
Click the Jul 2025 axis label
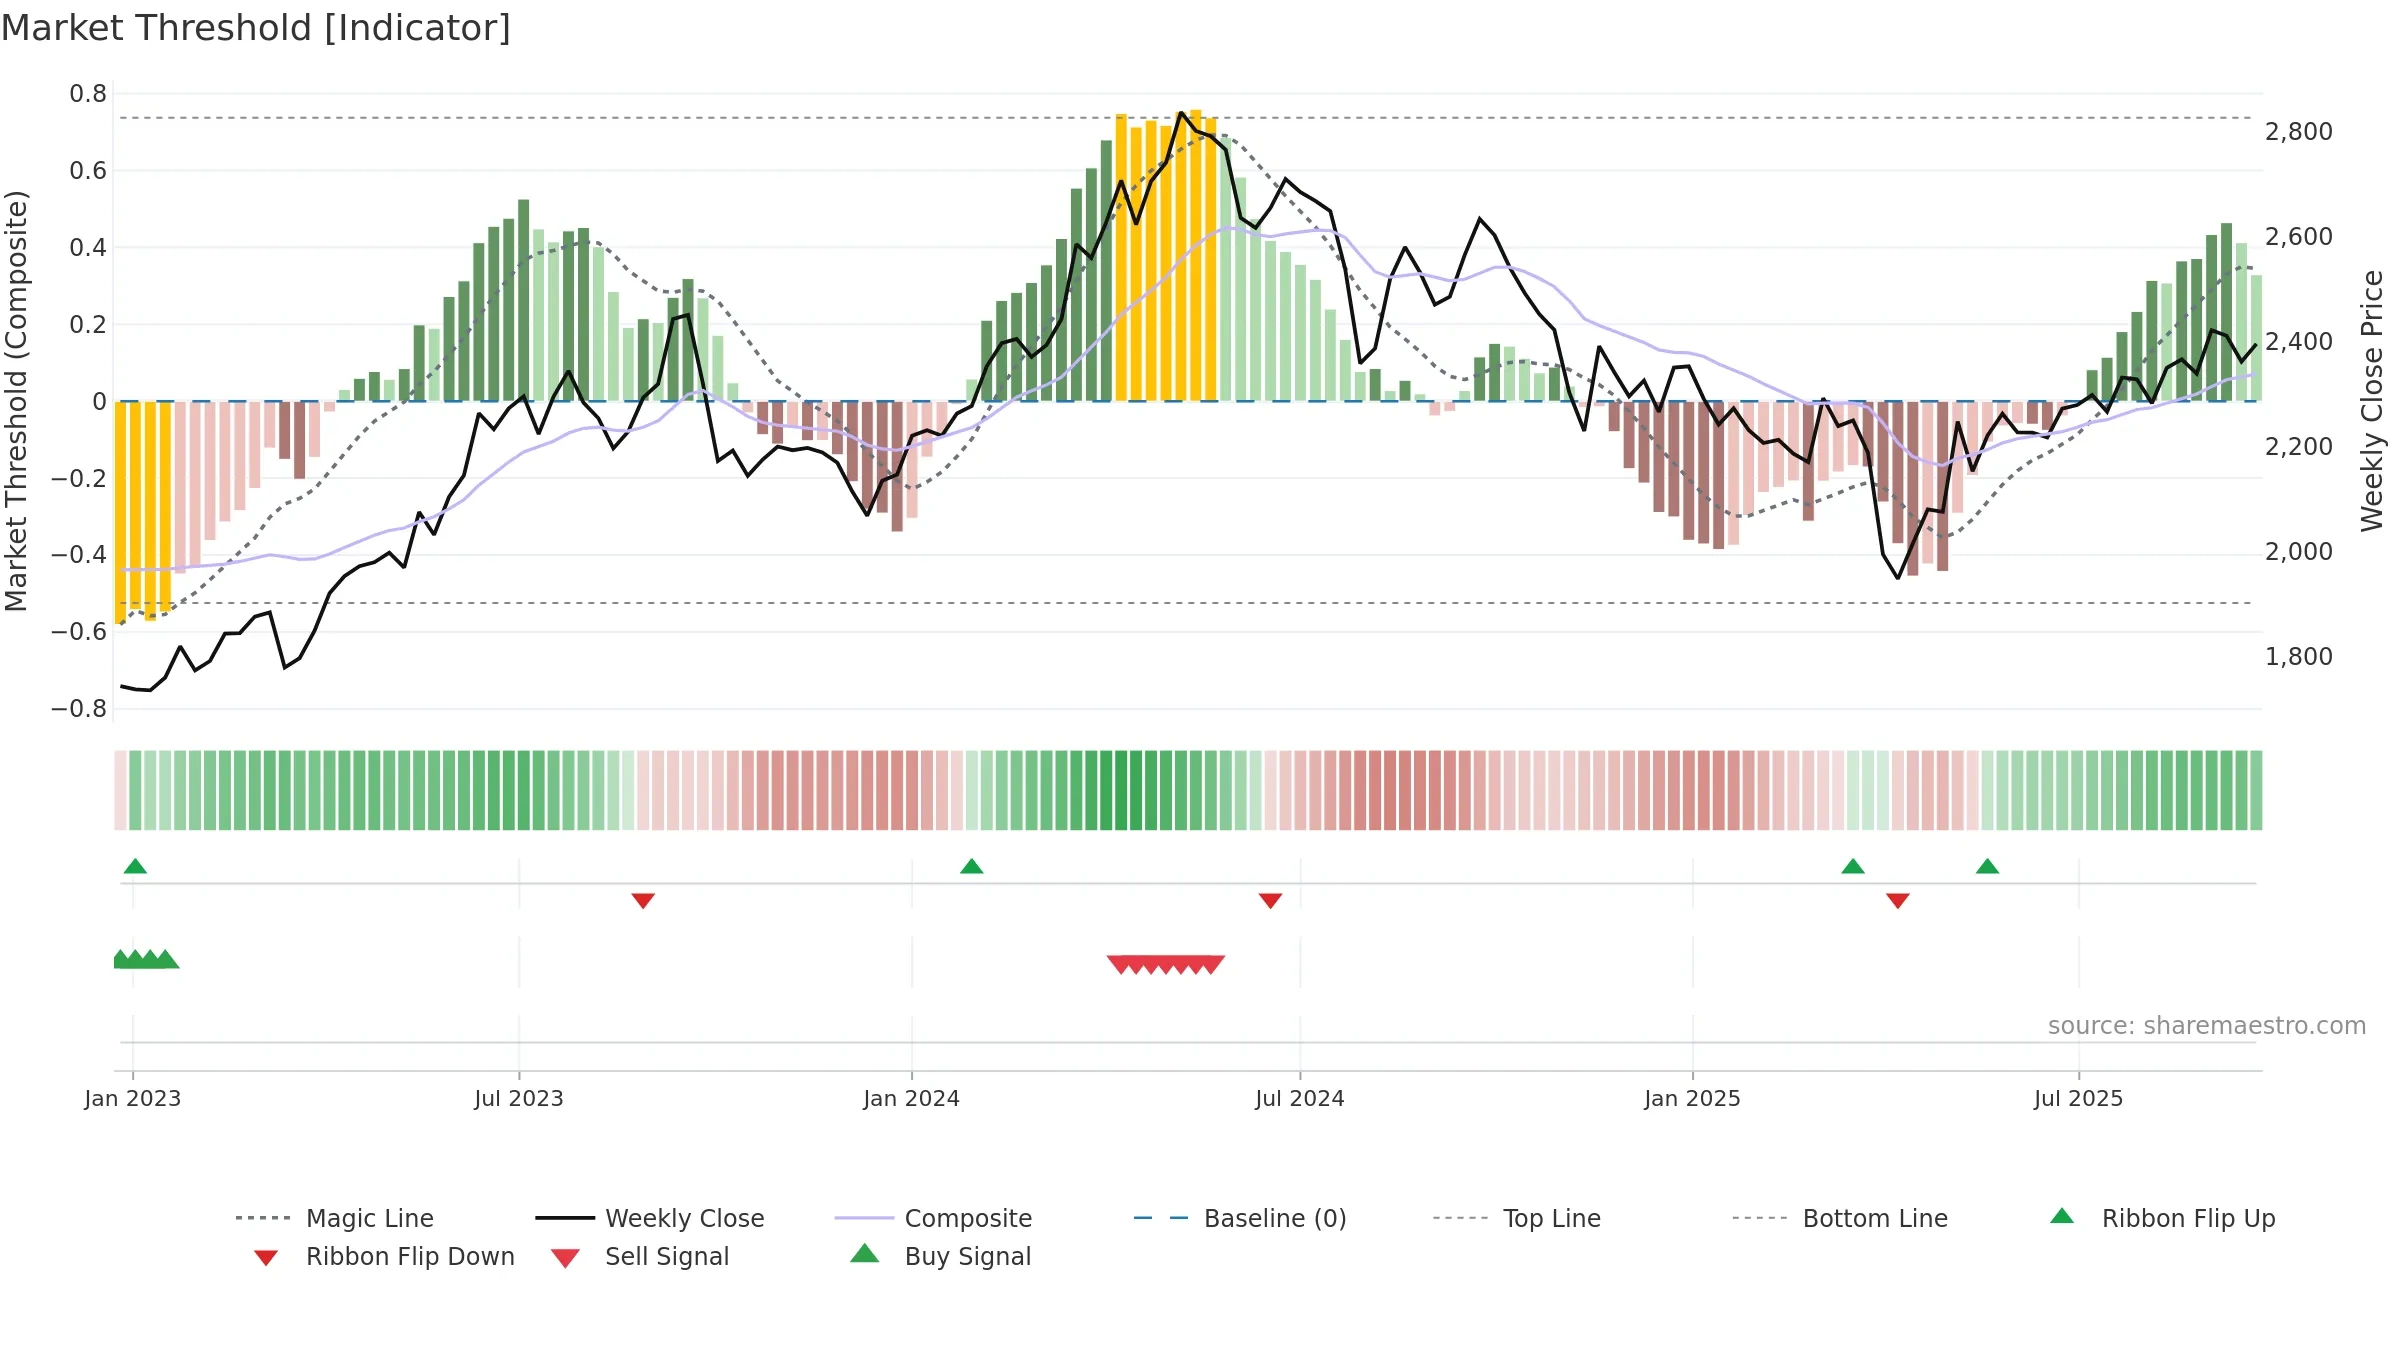(2079, 1098)
